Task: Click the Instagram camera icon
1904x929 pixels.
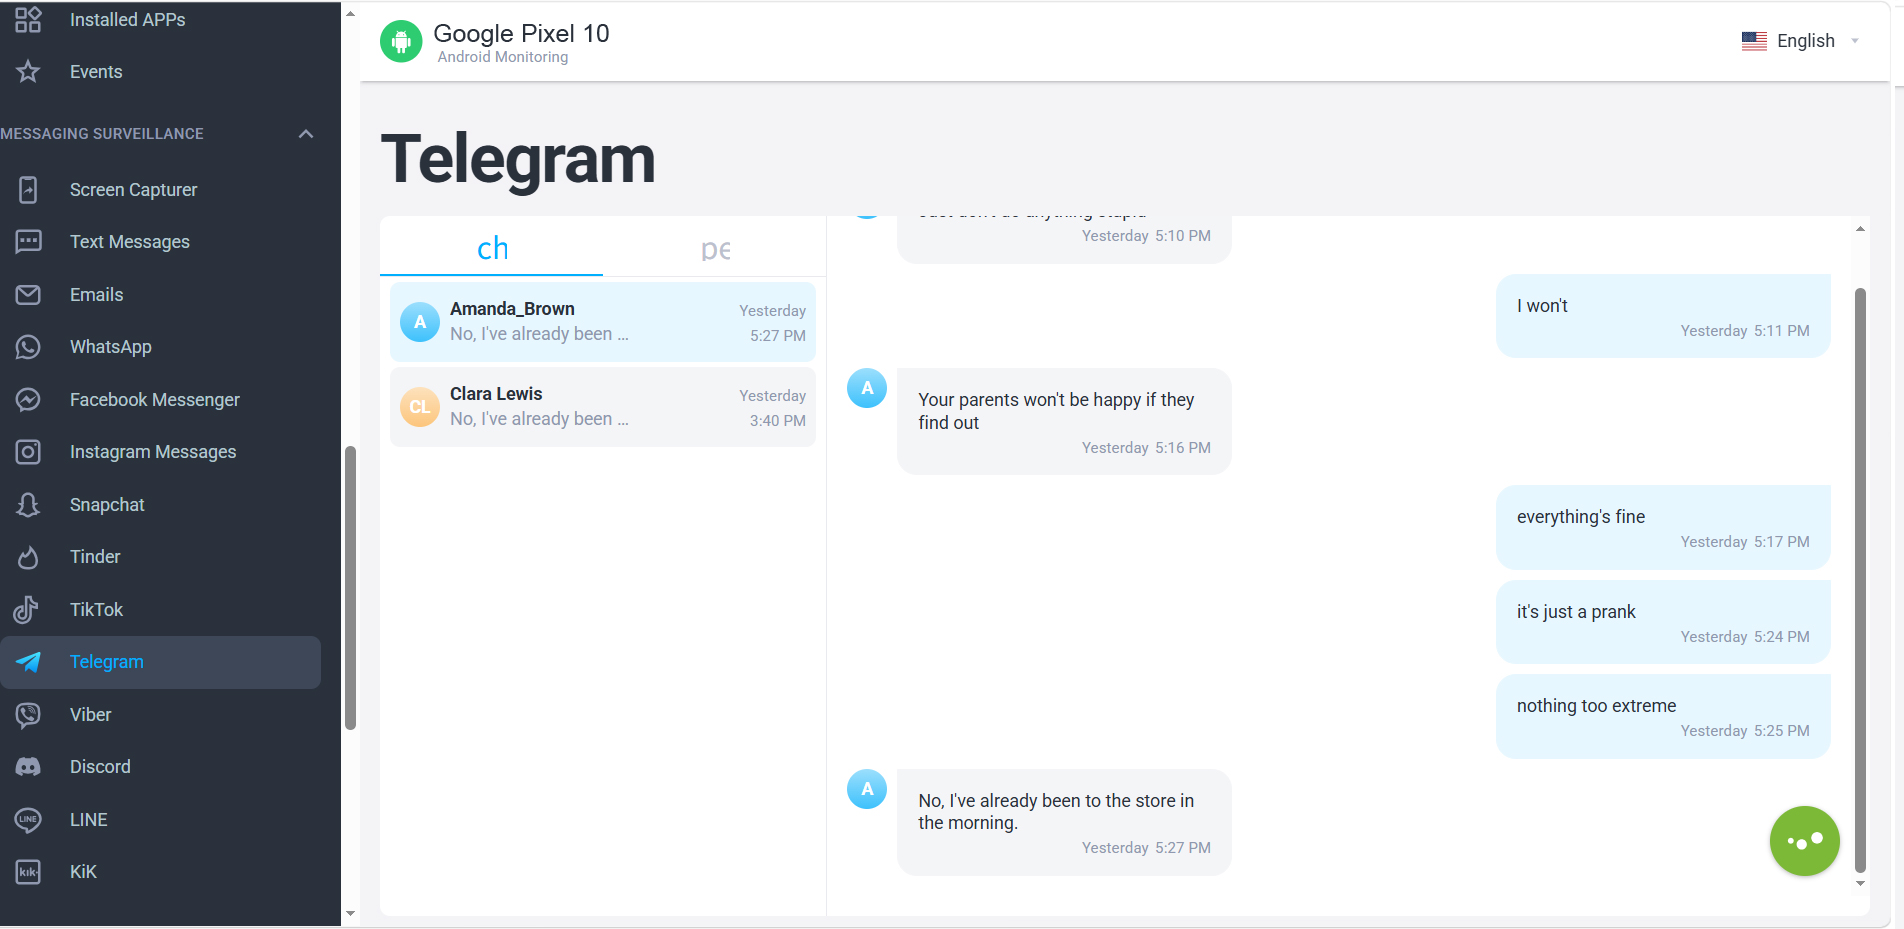Action: [x=28, y=452]
